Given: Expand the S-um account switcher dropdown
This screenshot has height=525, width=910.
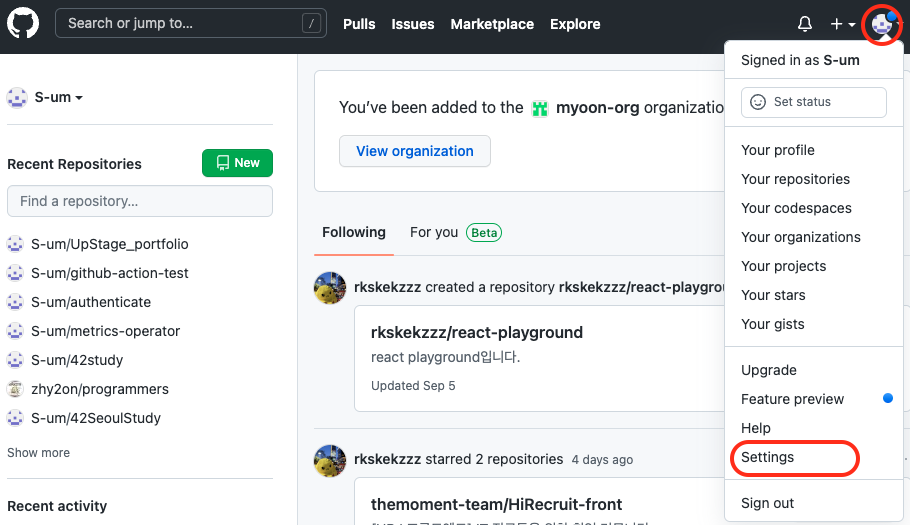Looking at the screenshot, I should [x=46, y=97].
